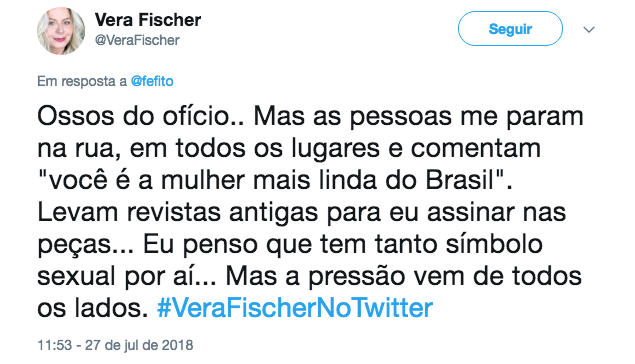
Task: Click the quoted 'mulher mais linda do Brasil' line
Action: pos(275,180)
